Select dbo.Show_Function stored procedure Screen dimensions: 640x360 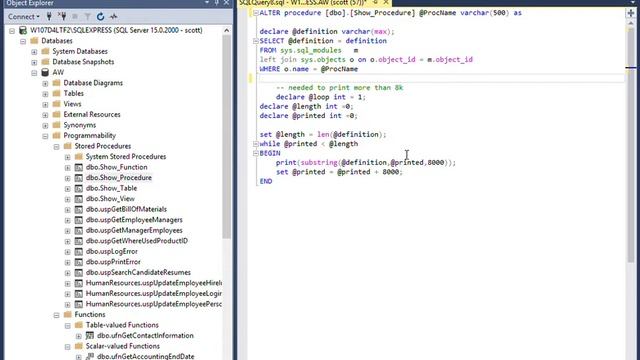[x=116, y=167]
